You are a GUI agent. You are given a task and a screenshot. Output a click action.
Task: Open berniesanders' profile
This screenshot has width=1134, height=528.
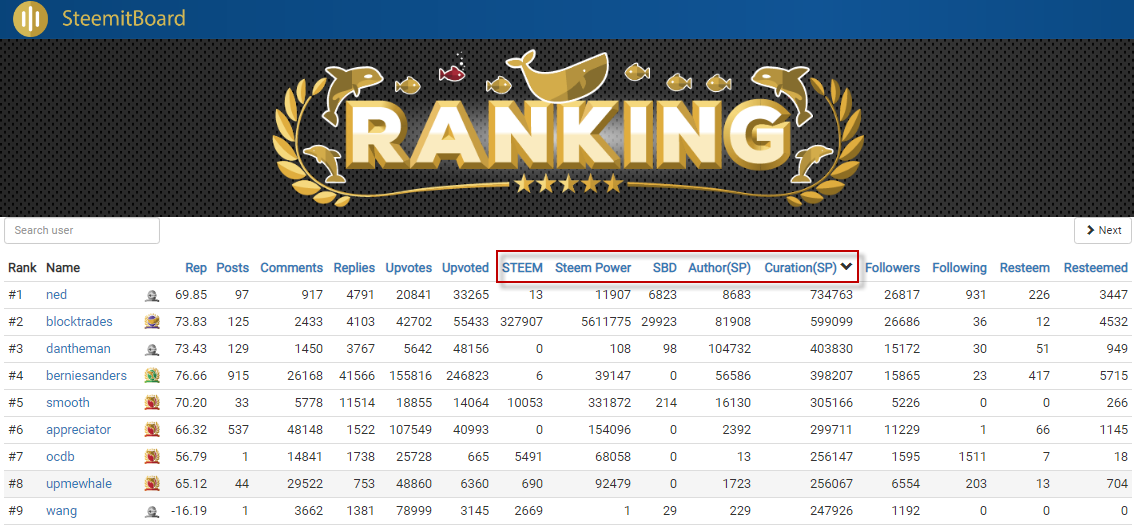coord(86,376)
